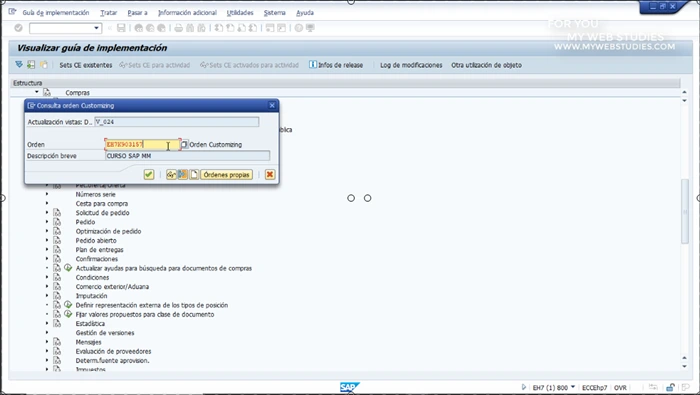Click the Cancel round arrow icon in toolbar
Viewport: 700px width, 395px height.
(x=161, y=28)
